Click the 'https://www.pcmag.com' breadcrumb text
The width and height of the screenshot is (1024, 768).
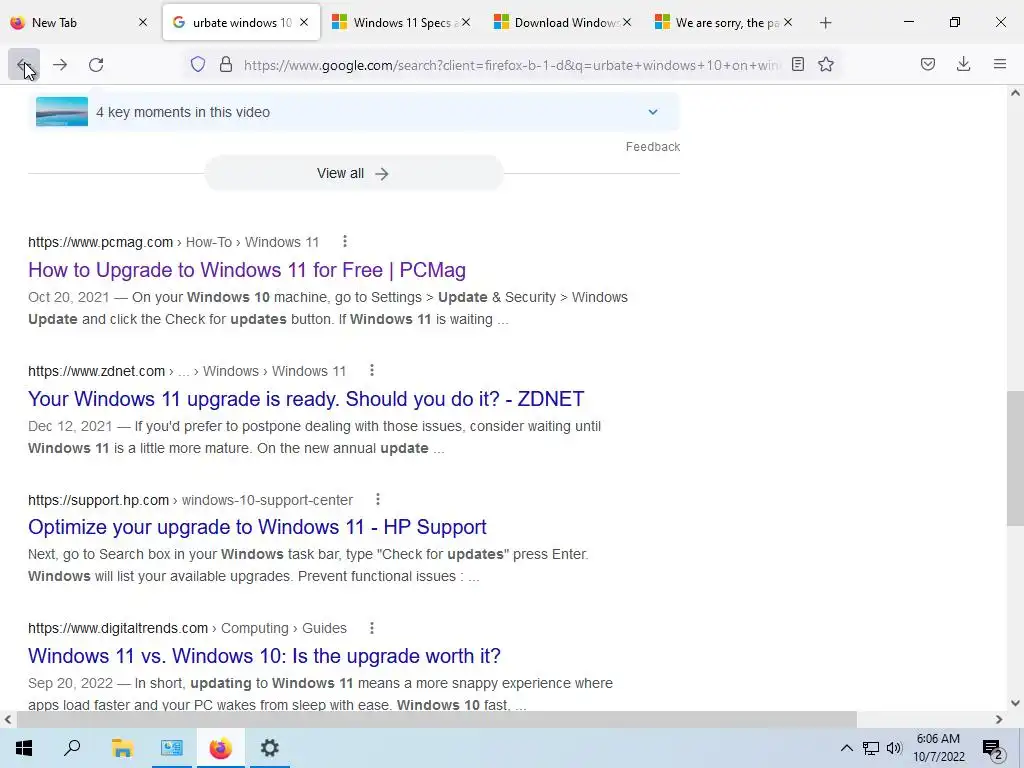click(x=101, y=242)
